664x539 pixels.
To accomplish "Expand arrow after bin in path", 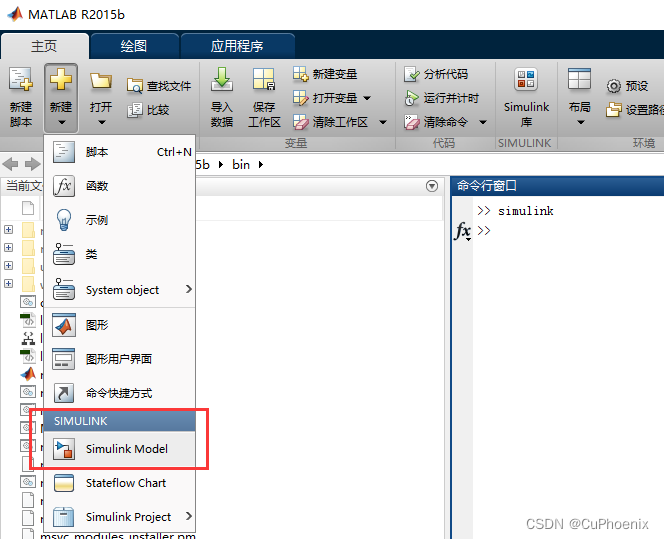I will click(261, 164).
